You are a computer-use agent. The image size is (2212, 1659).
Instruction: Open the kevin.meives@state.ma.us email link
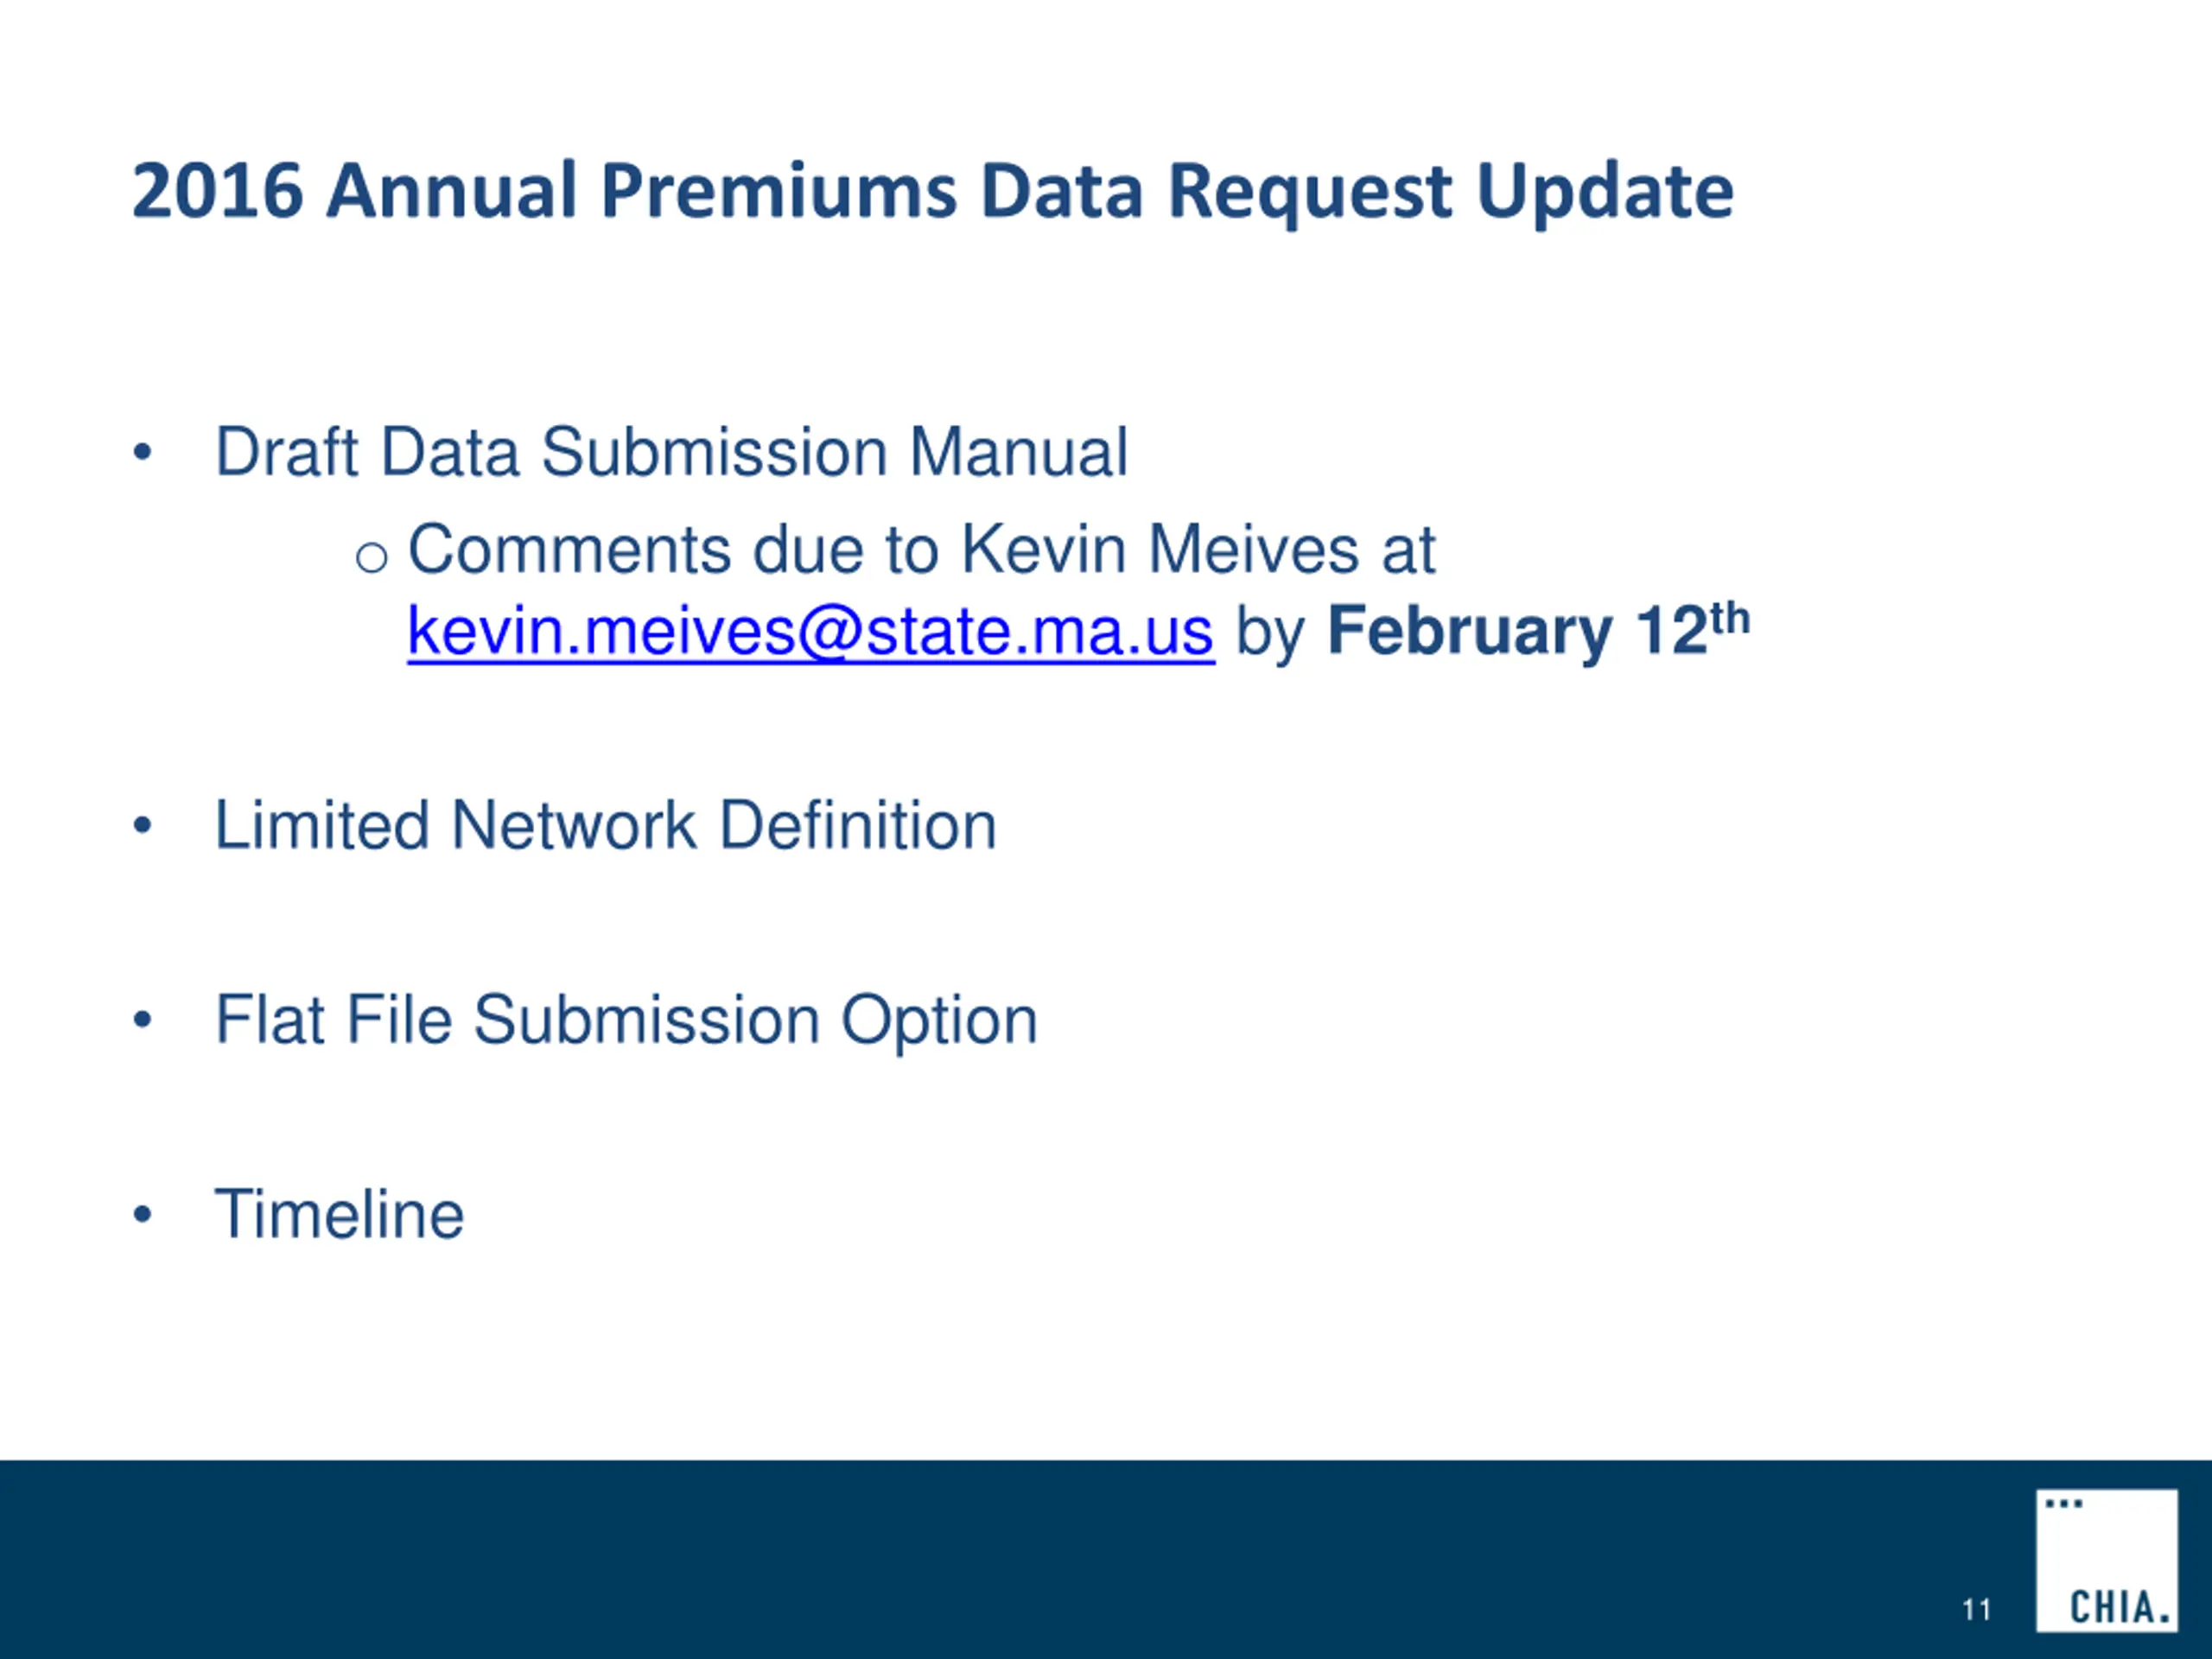click(x=810, y=632)
